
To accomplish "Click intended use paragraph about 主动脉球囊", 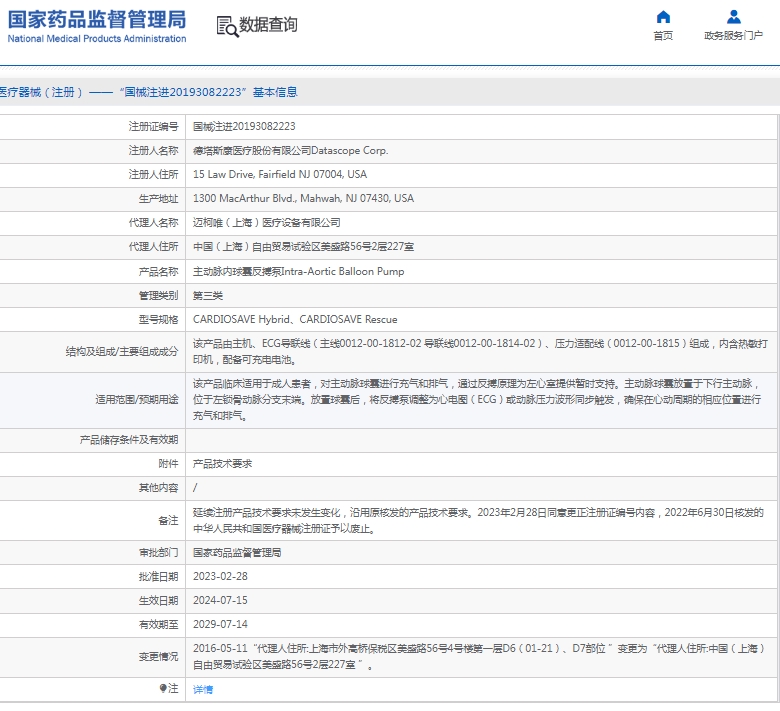I will click(477, 400).
